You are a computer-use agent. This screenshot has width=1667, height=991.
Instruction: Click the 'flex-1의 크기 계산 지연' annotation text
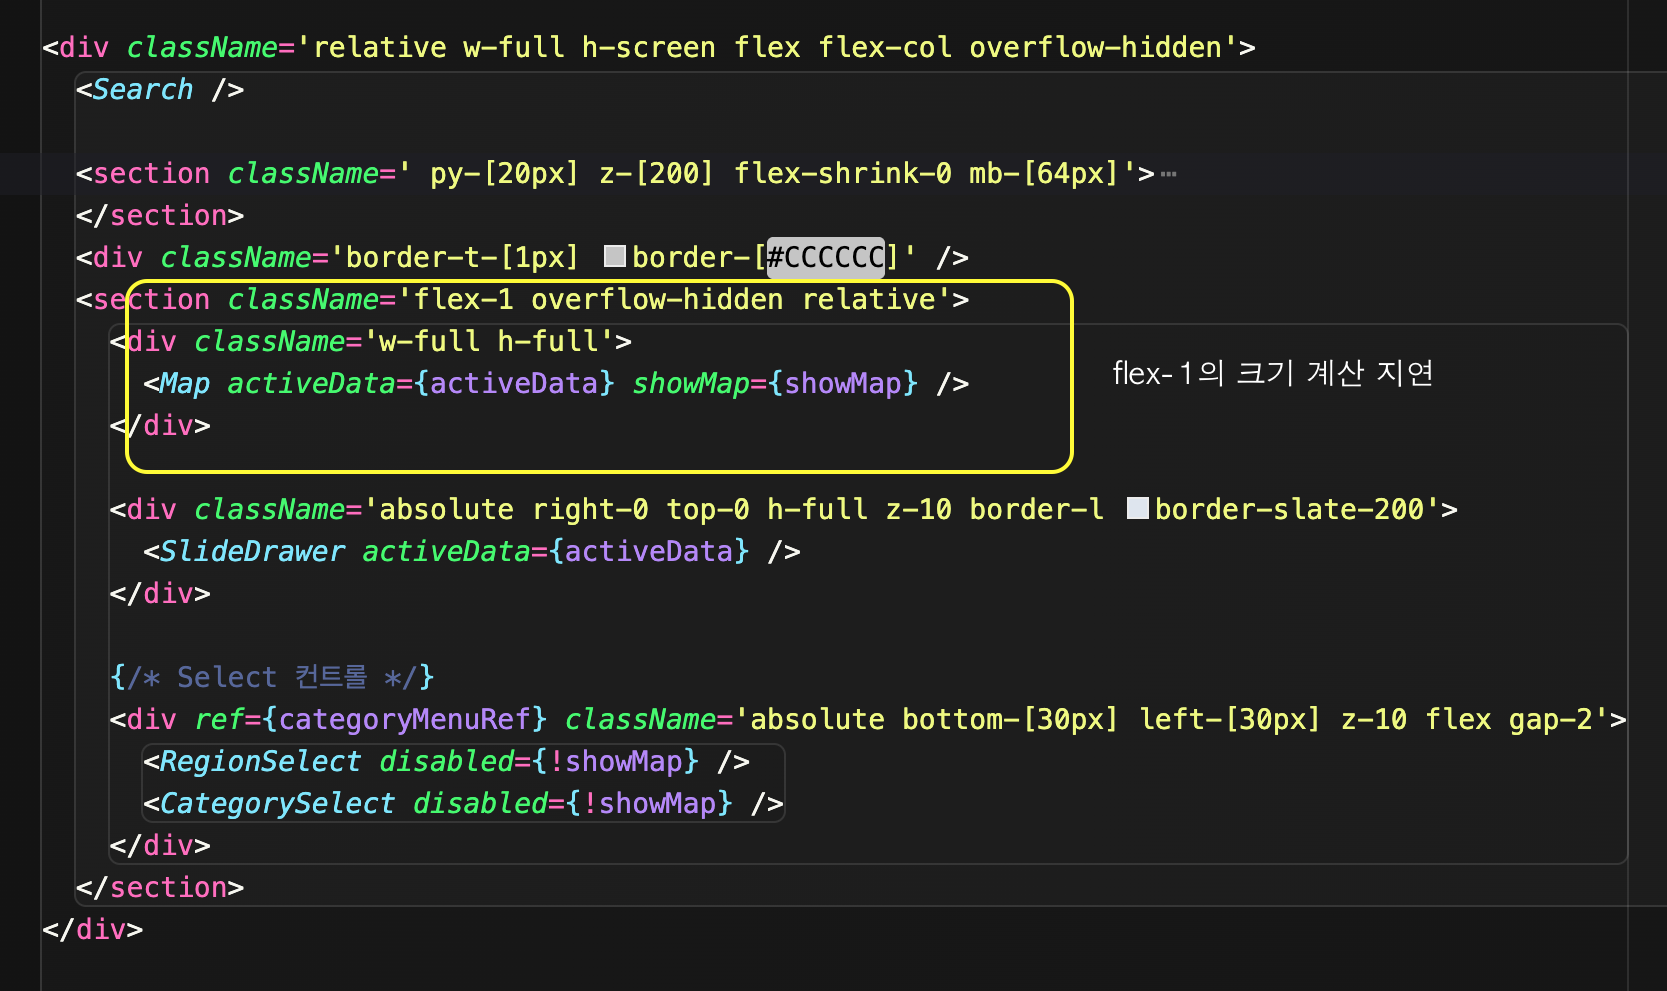[x=1272, y=374]
